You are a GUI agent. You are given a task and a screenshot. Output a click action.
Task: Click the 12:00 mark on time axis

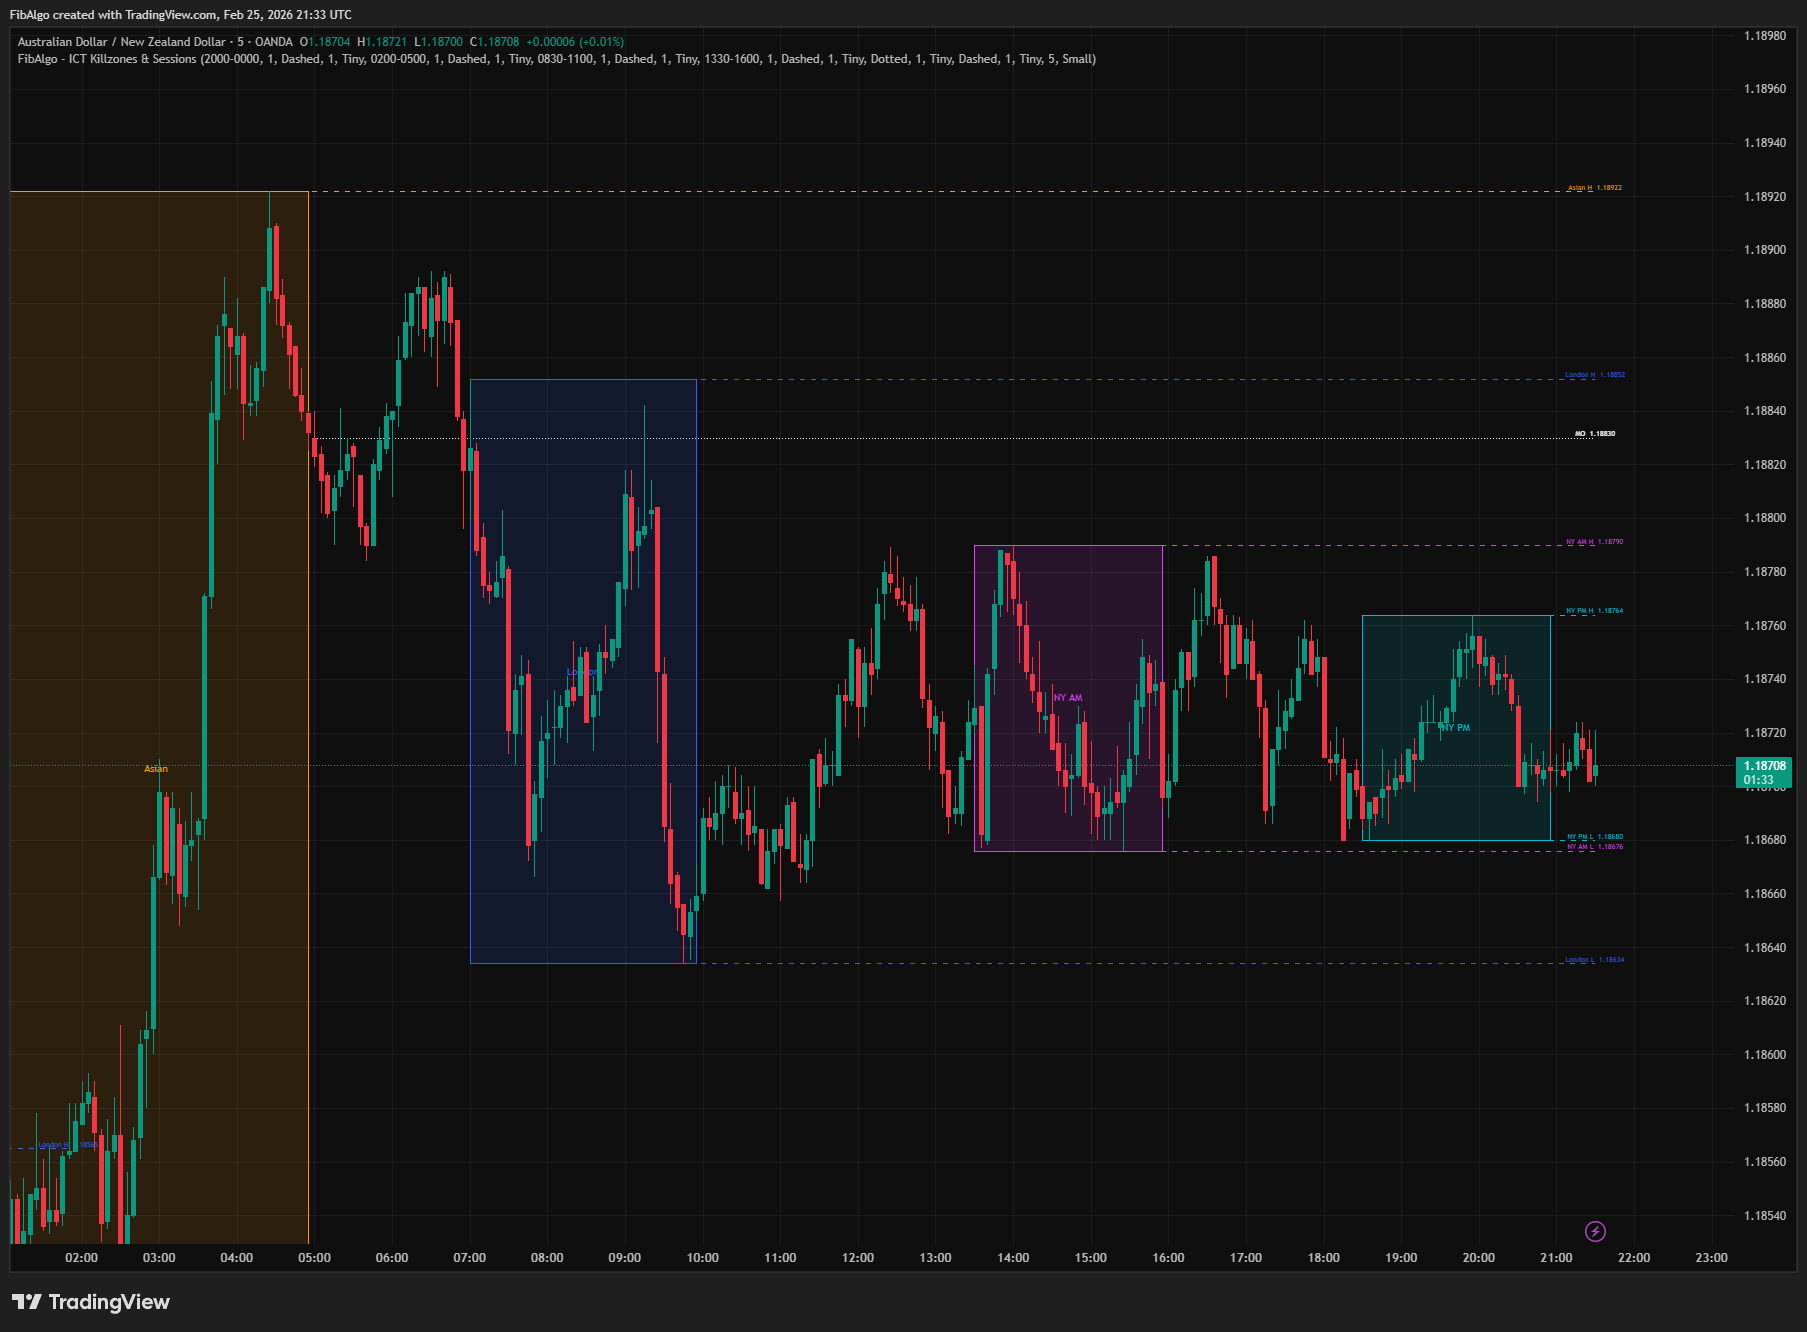[x=857, y=1258]
